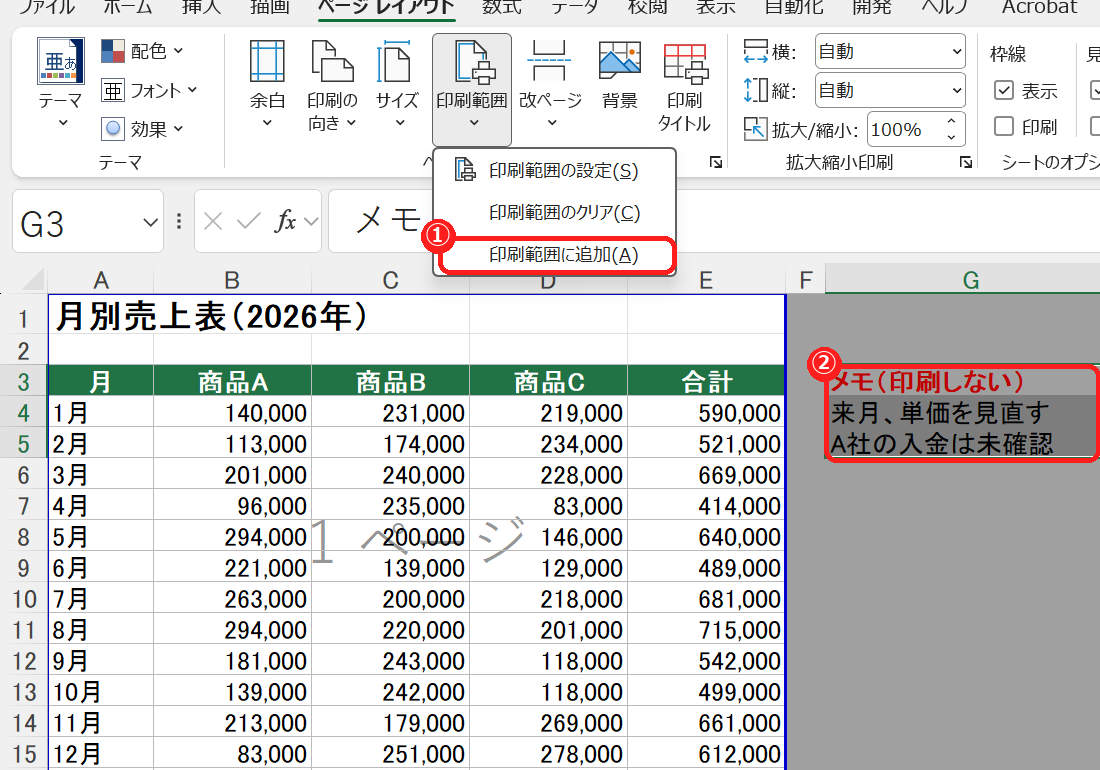Screen dimensions: 1100x770
Task: Open the 配色 color scheme menu
Action: tap(142, 51)
